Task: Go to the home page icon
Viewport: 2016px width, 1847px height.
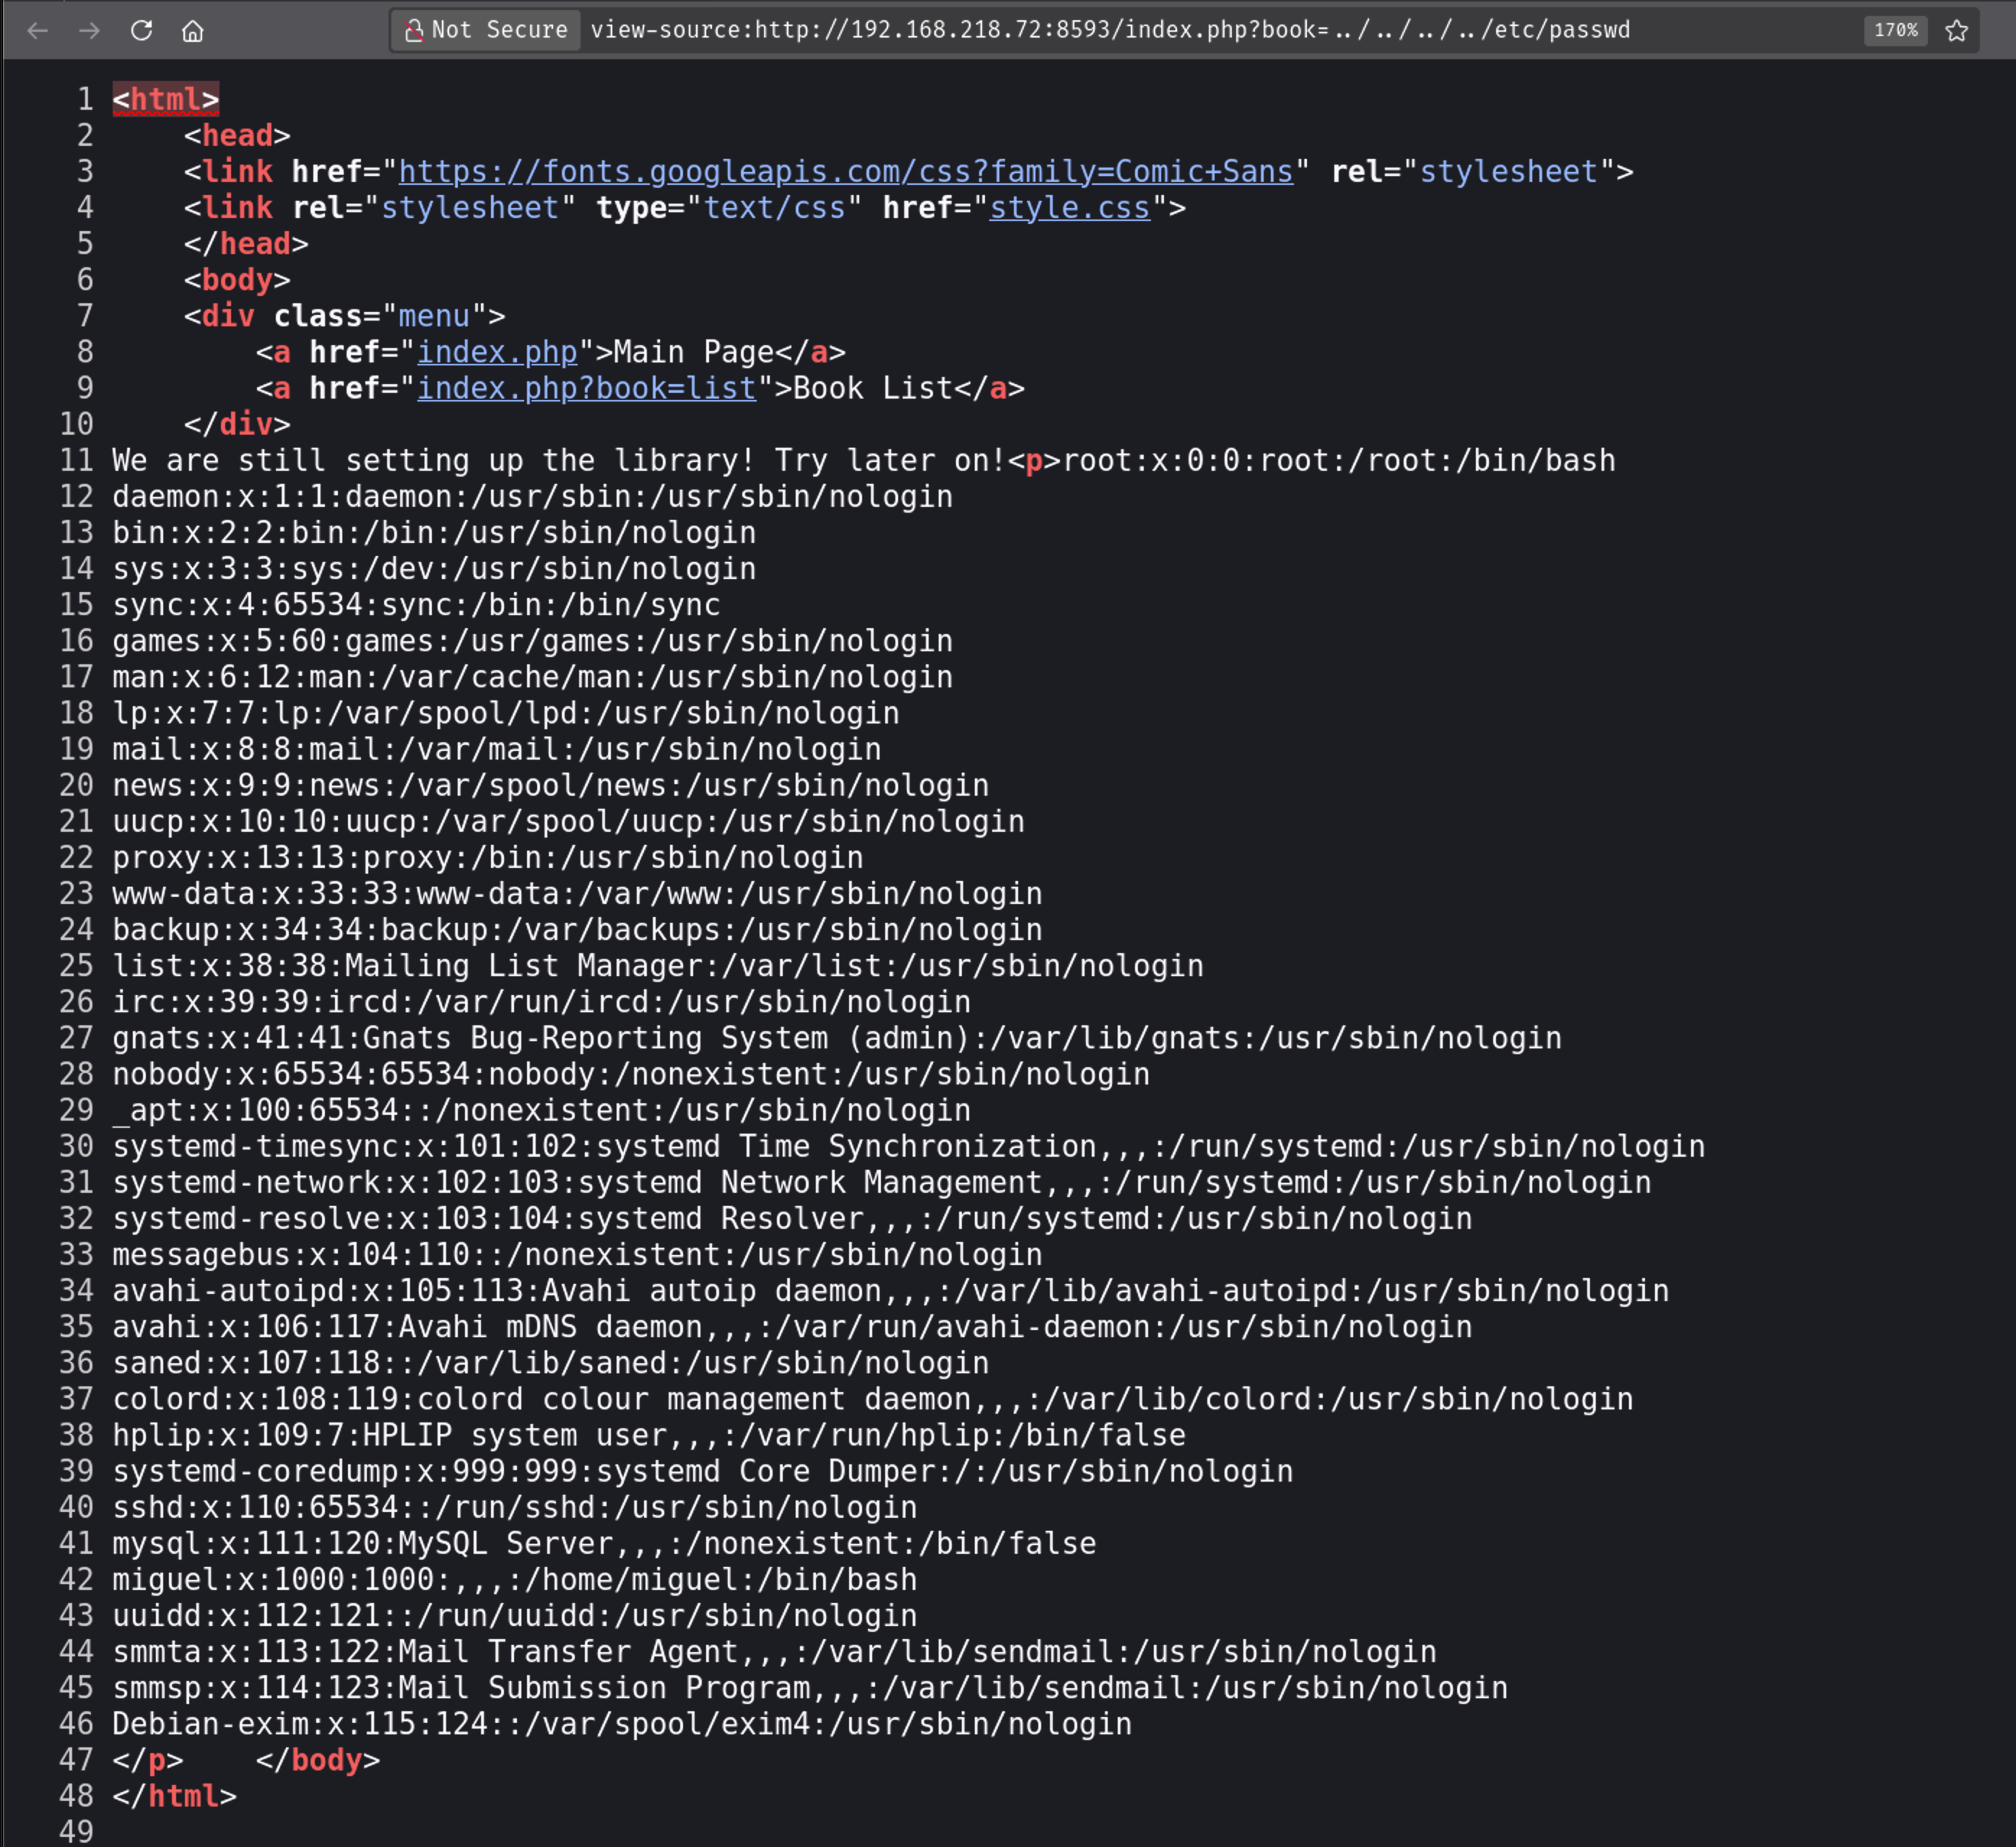Action: (193, 31)
